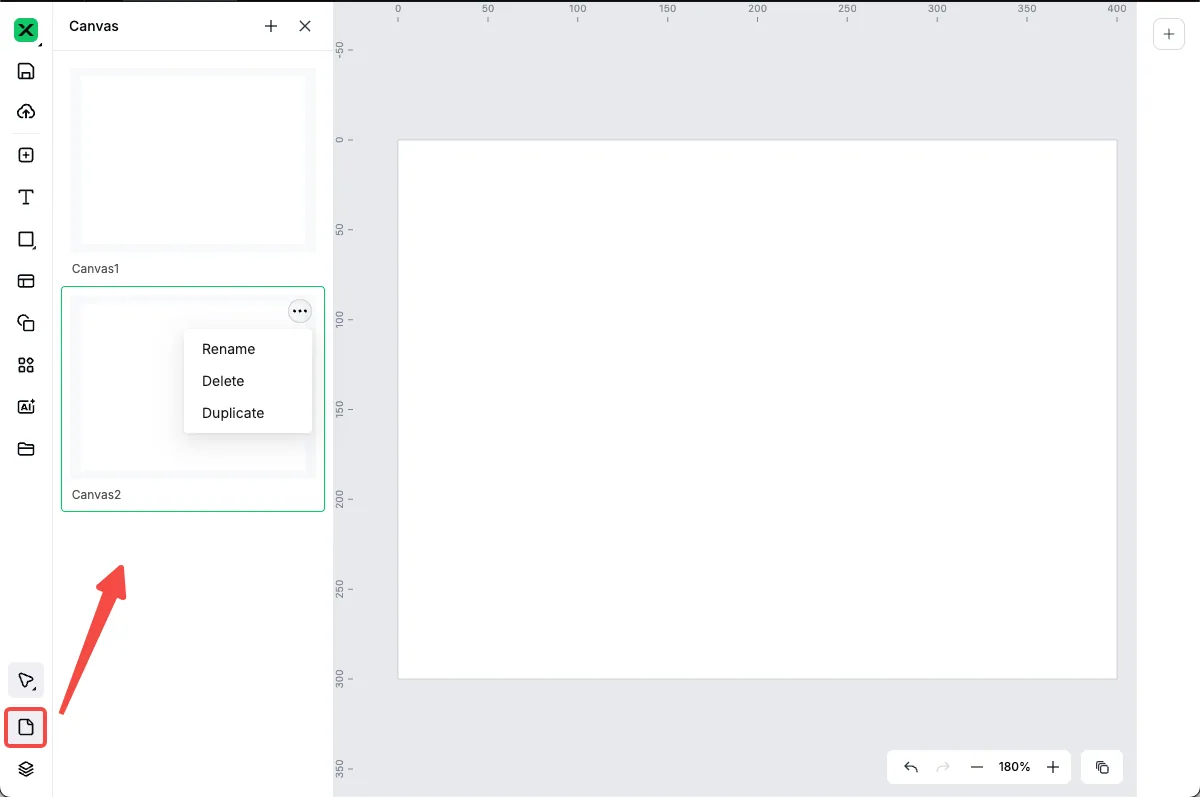Click the undo arrow
The image size is (1200, 797).
tap(911, 767)
